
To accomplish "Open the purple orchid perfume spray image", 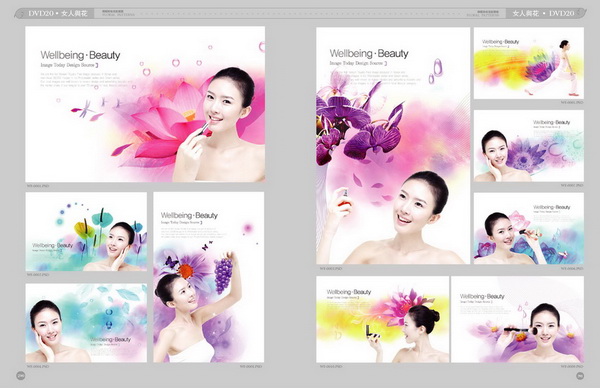I will point(393,146).
